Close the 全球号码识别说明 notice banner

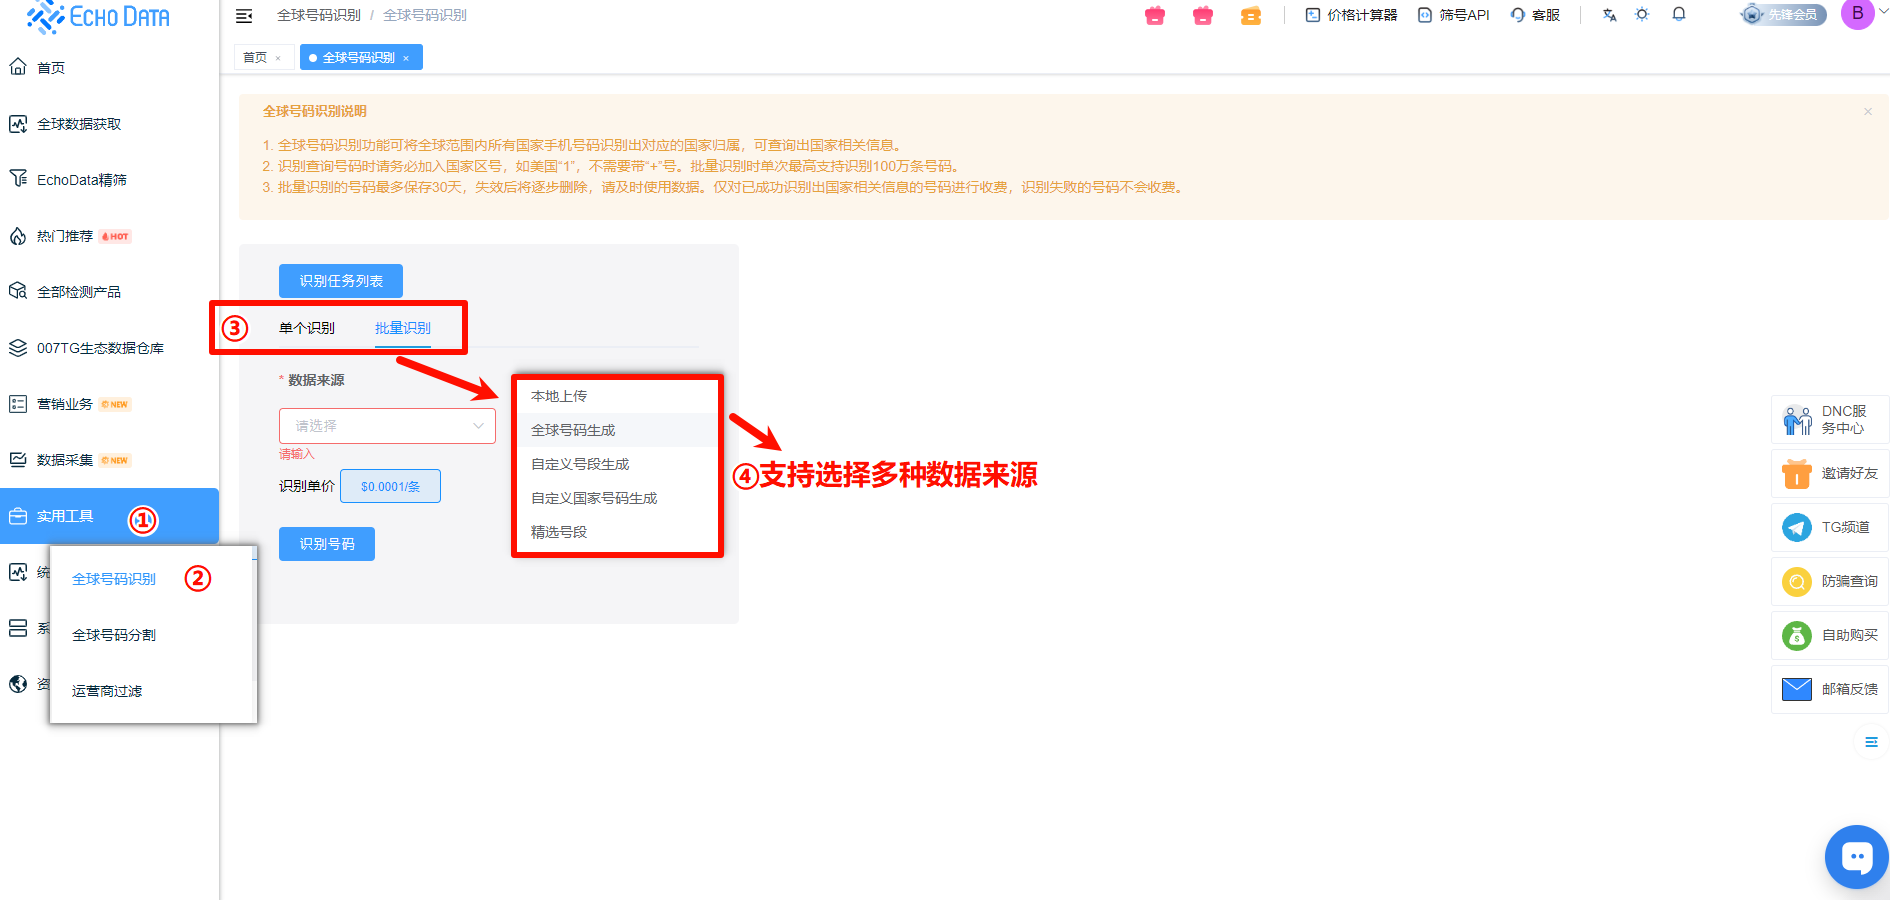tap(1867, 112)
